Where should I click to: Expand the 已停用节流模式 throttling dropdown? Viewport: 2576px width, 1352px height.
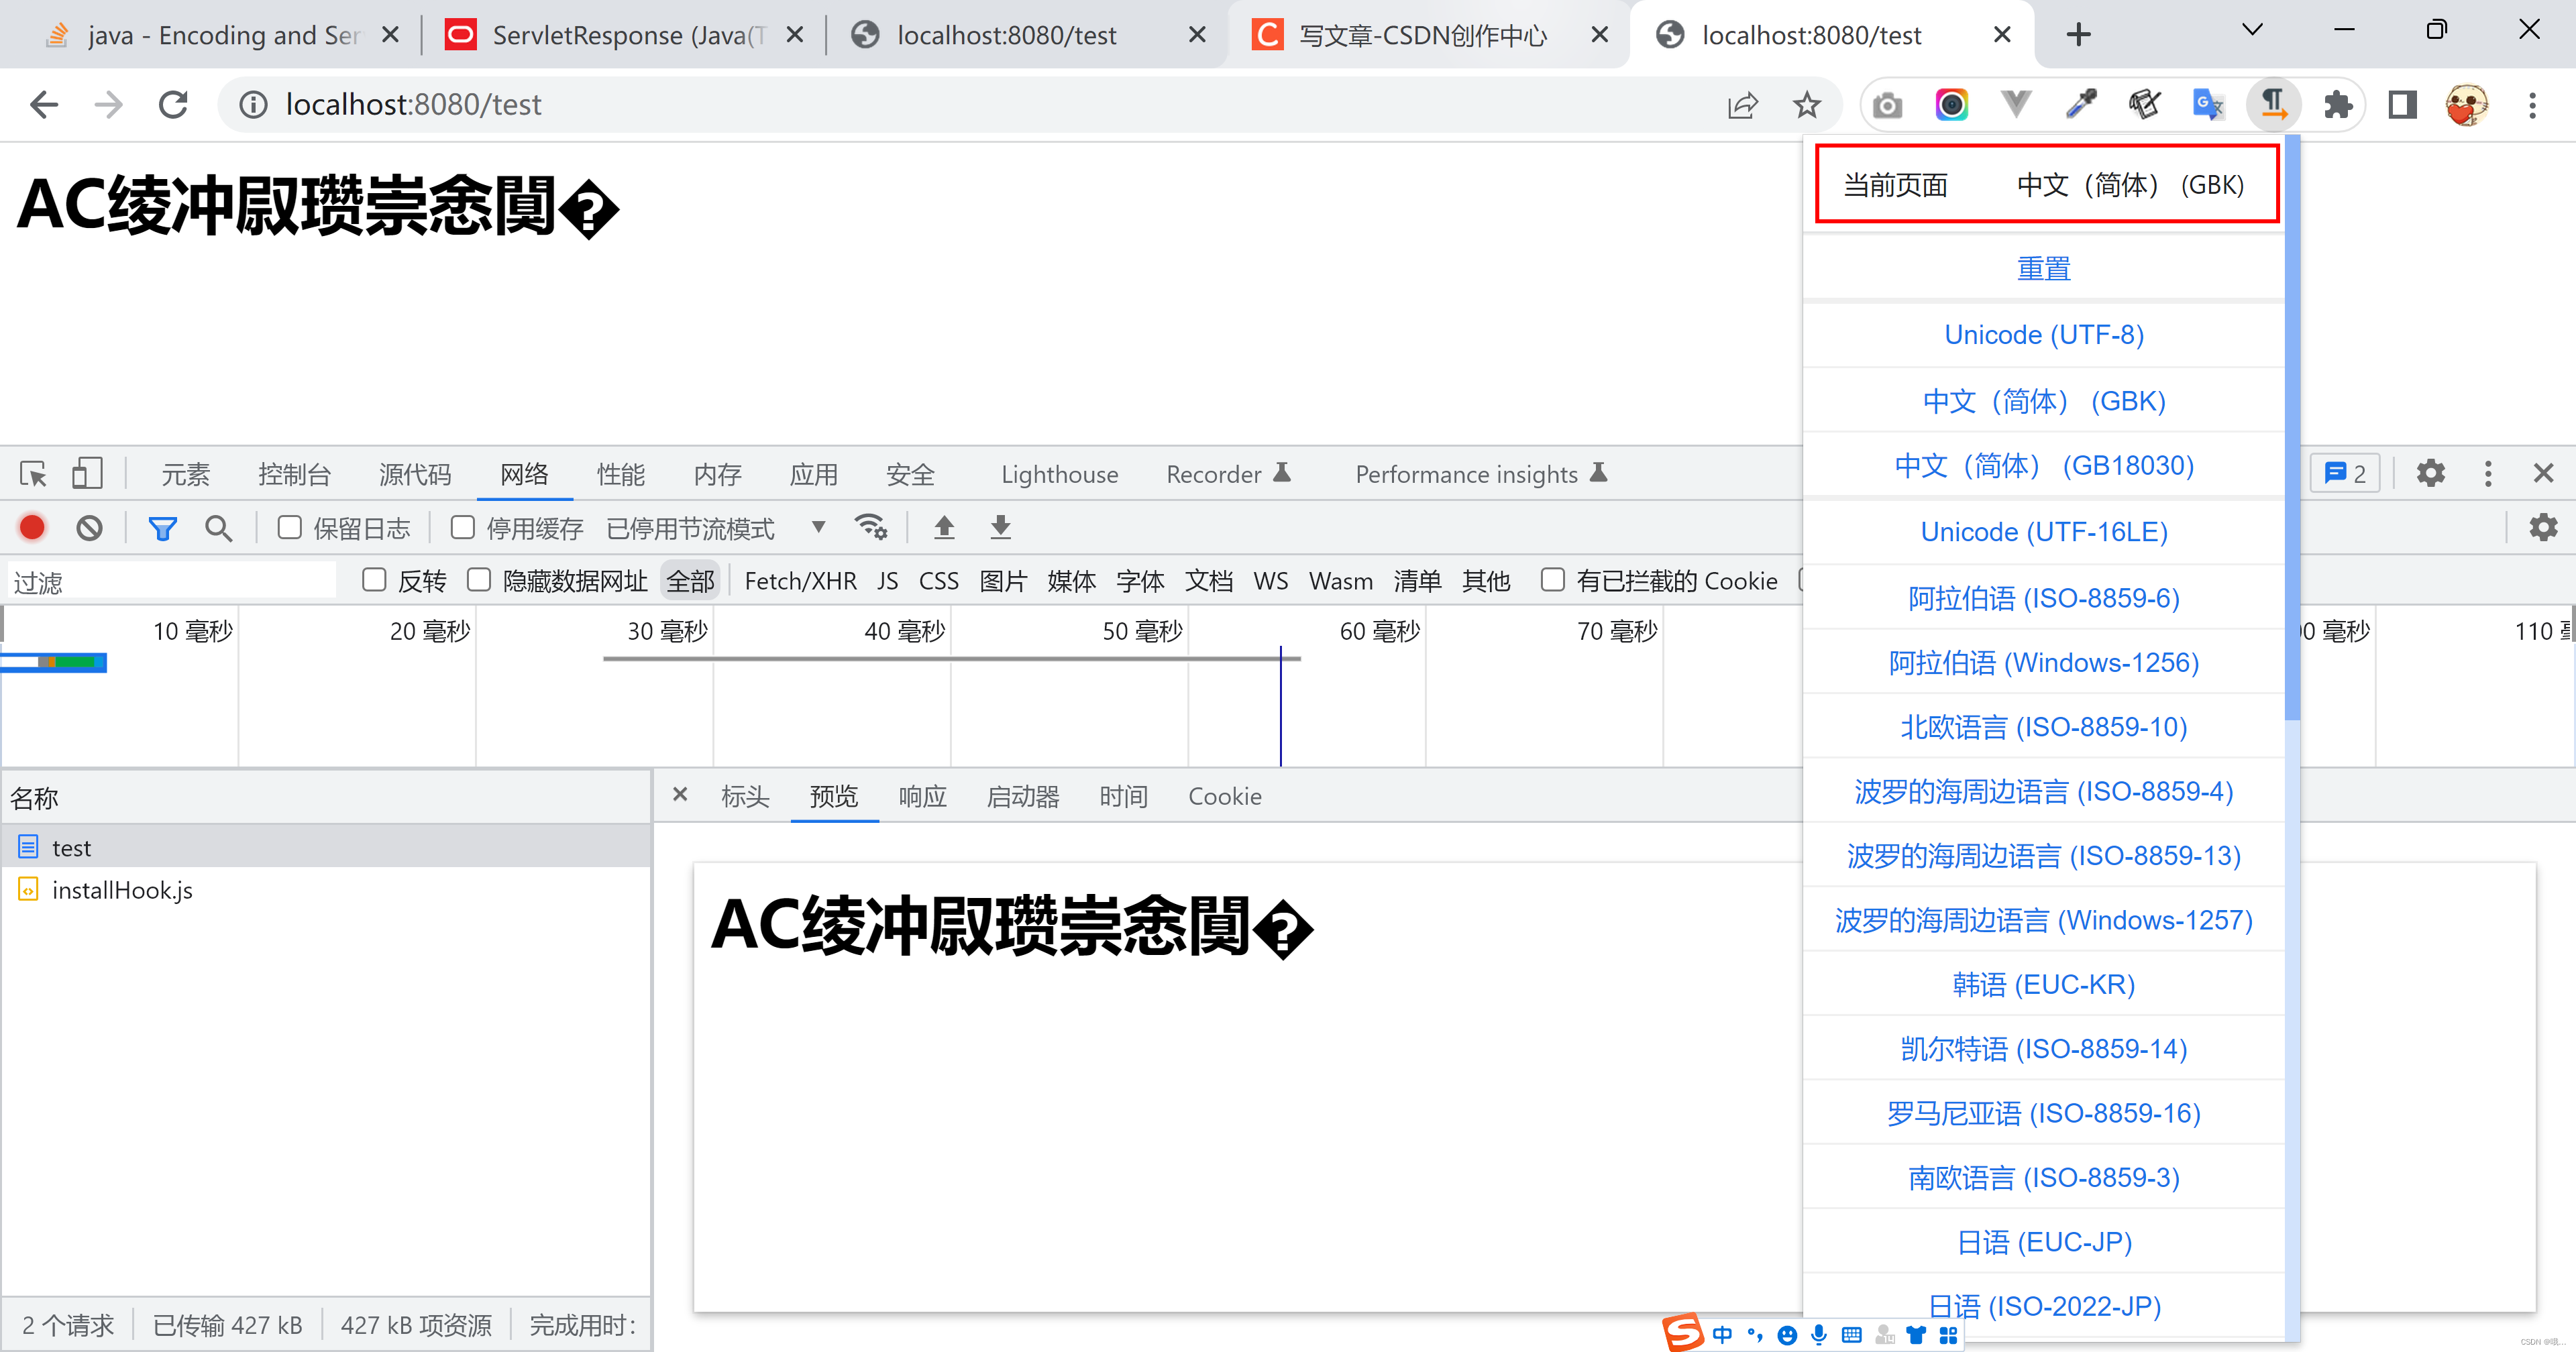click(716, 527)
